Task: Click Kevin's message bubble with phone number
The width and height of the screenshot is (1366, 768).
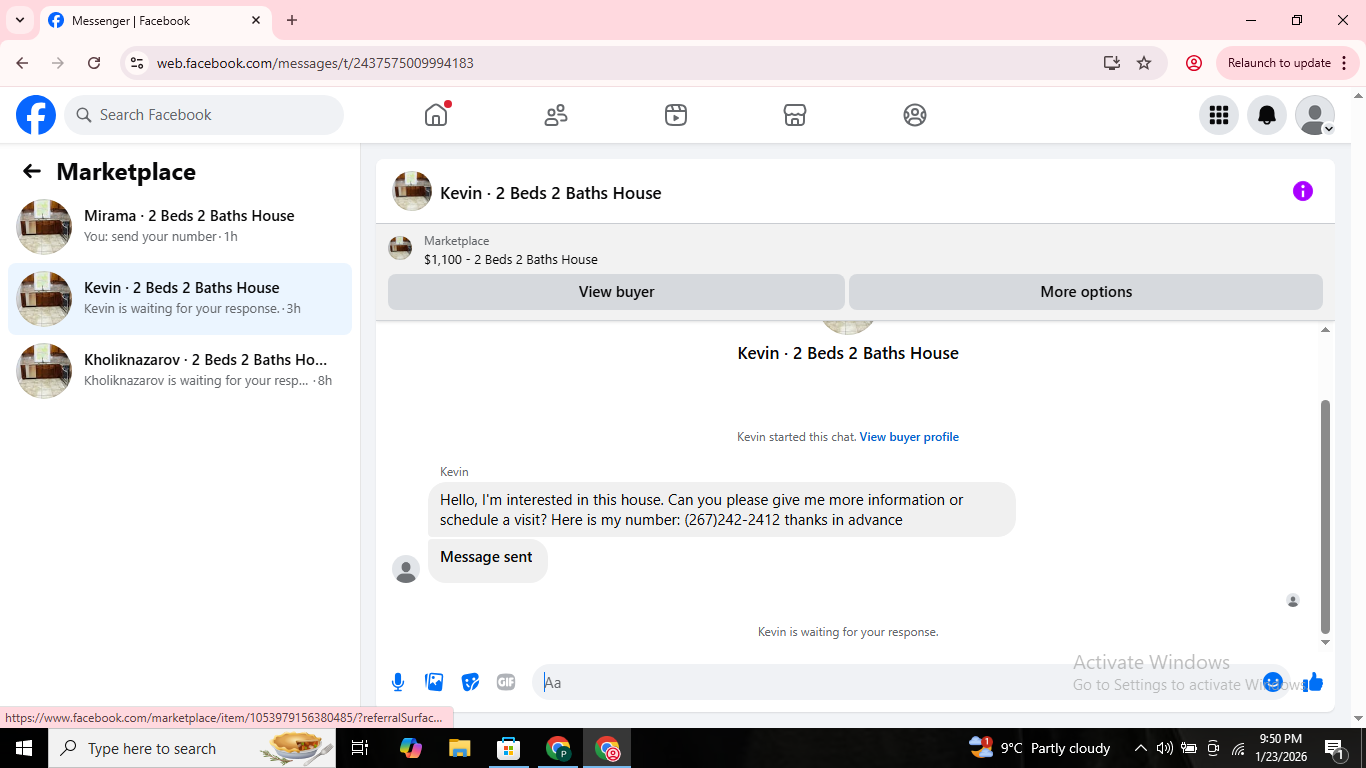Action: (722, 510)
